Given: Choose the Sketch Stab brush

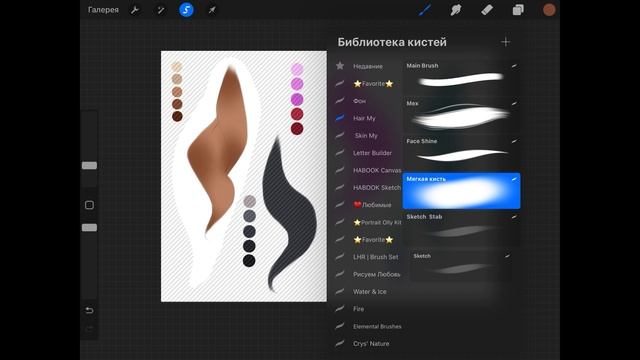Looking at the screenshot, I should (x=461, y=228).
